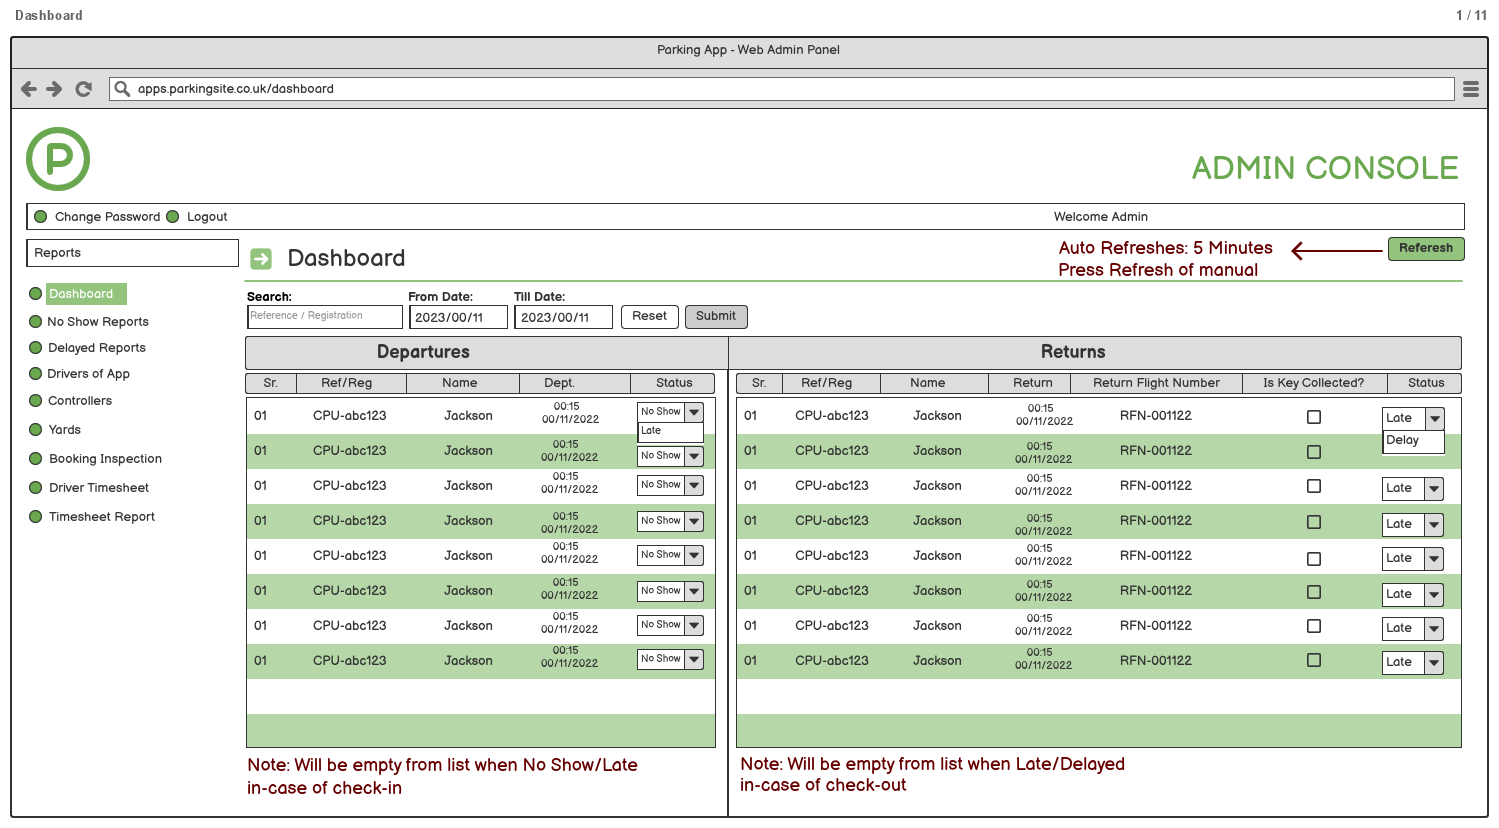Submit the date range search
The image size is (1499, 828).
[x=716, y=316]
